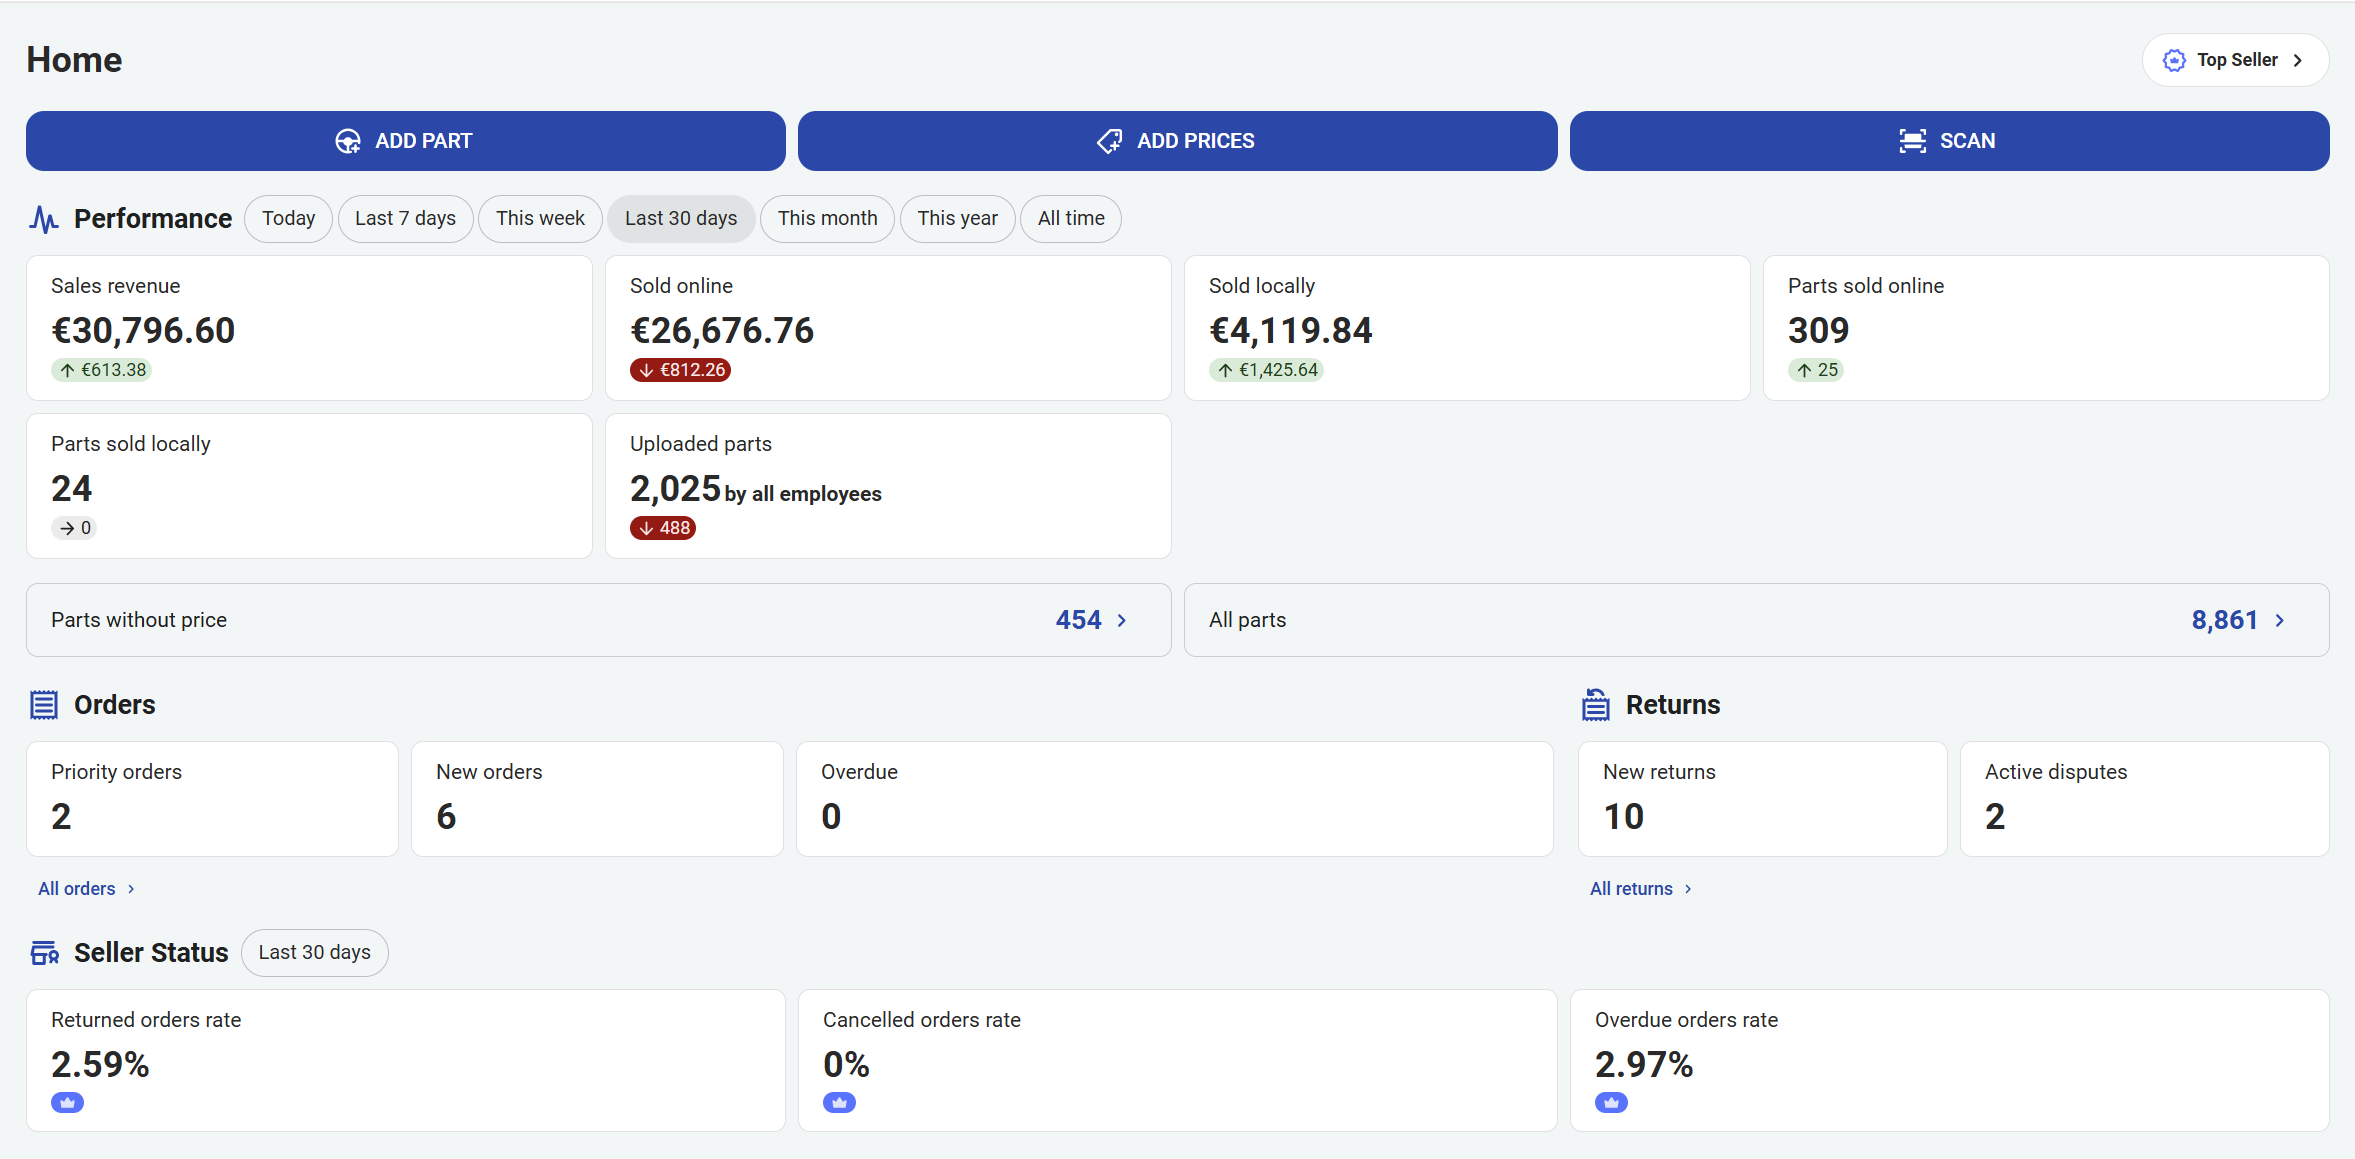The image size is (2355, 1159).
Task: Switch performance range to This week
Action: tap(540, 219)
